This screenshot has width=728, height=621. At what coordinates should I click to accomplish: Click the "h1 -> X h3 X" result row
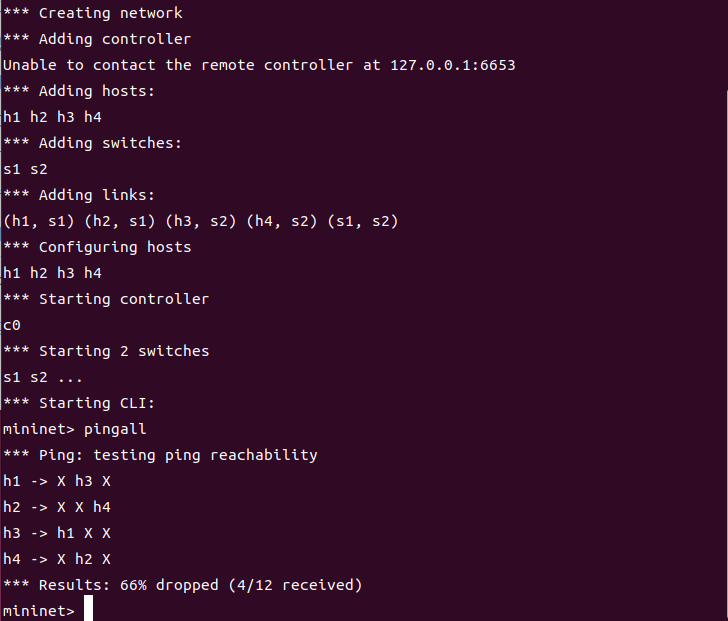(56, 481)
